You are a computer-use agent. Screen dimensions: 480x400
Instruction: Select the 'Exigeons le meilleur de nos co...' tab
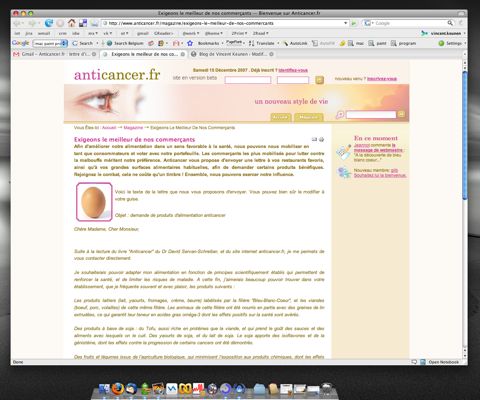[x=144, y=54]
